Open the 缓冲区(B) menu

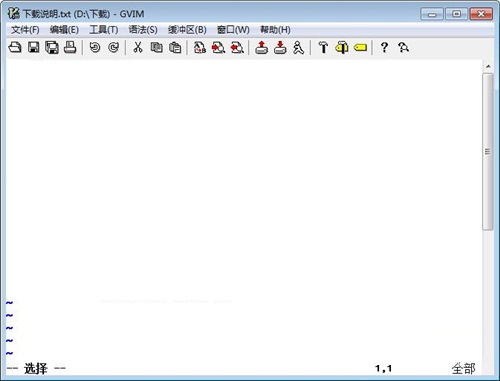[x=187, y=30]
